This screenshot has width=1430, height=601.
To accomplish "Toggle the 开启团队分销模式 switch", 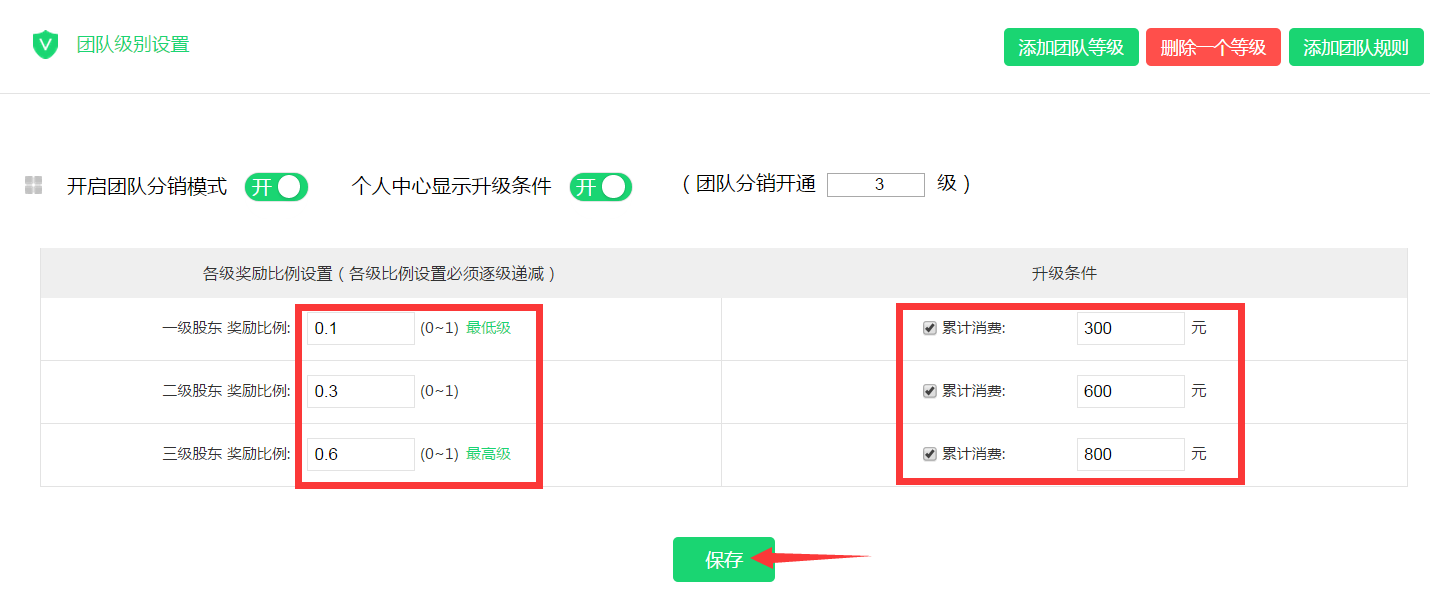I will 276,187.
